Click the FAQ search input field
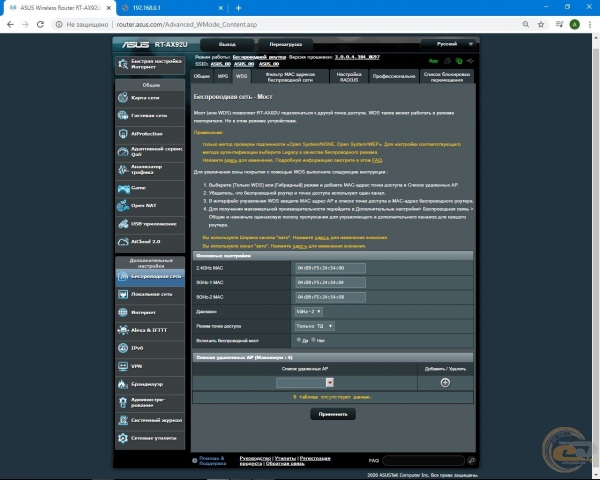600x480 pixels. (x=423, y=460)
